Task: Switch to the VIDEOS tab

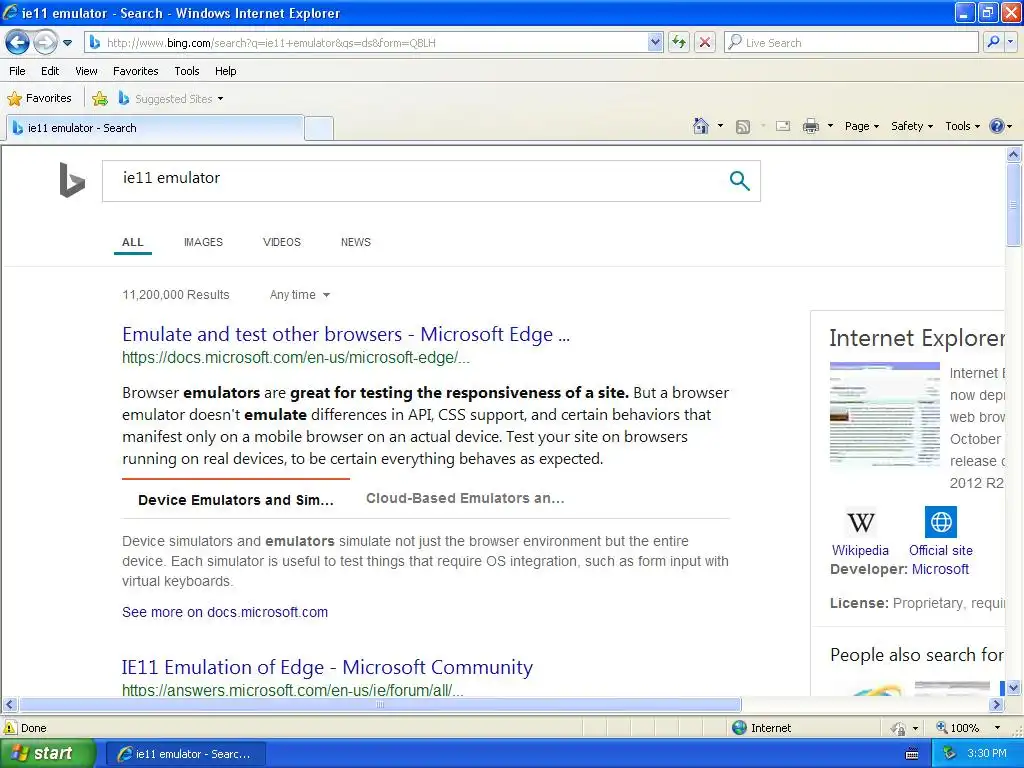Action: [281, 242]
